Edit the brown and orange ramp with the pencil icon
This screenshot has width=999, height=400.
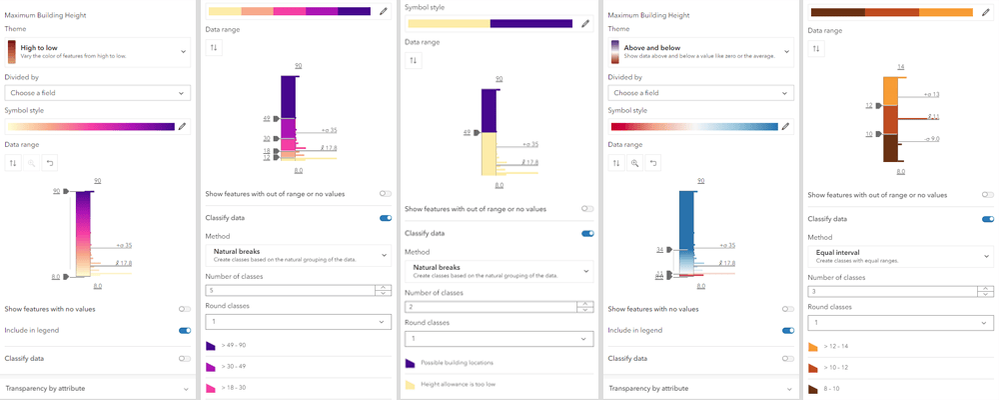click(x=986, y=12)
